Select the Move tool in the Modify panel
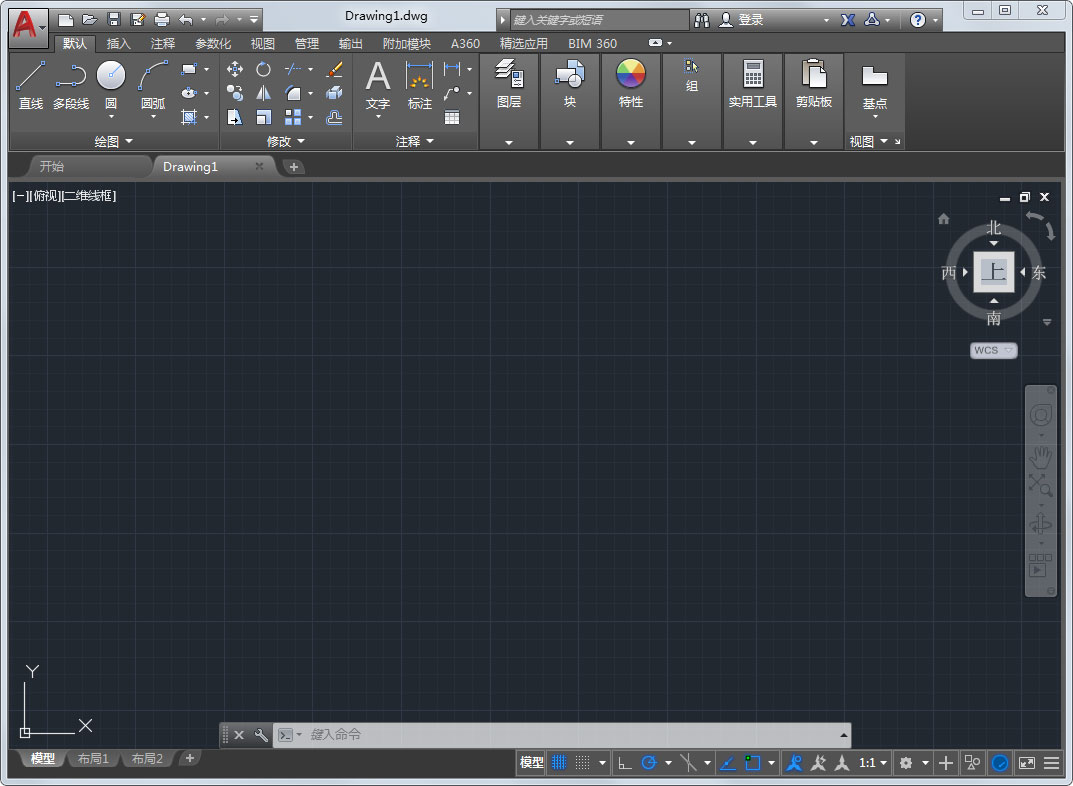Screen dimensions: 1073x786 click(x=235, y=69)
